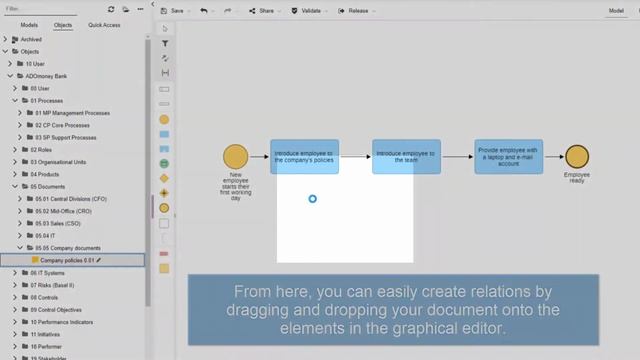Expand the 10 User folder
640x360 pixels.
pos(10,64)
